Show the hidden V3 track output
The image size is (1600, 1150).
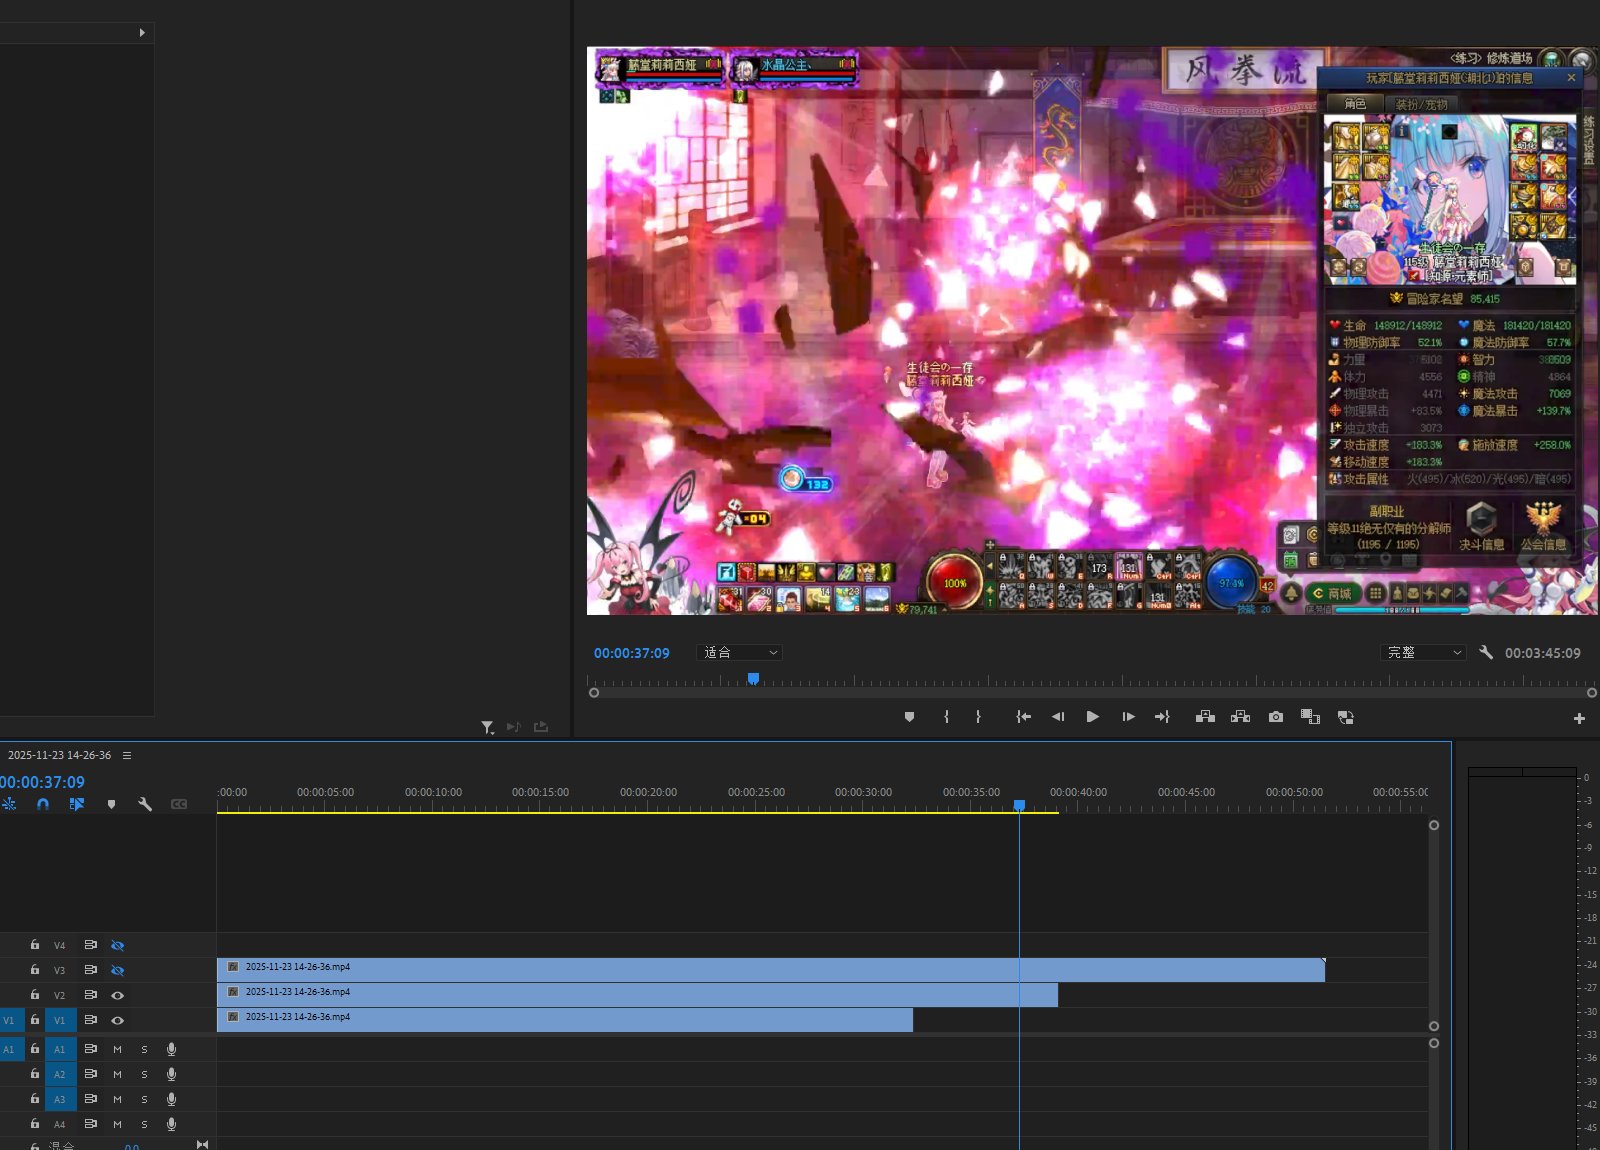117,970
